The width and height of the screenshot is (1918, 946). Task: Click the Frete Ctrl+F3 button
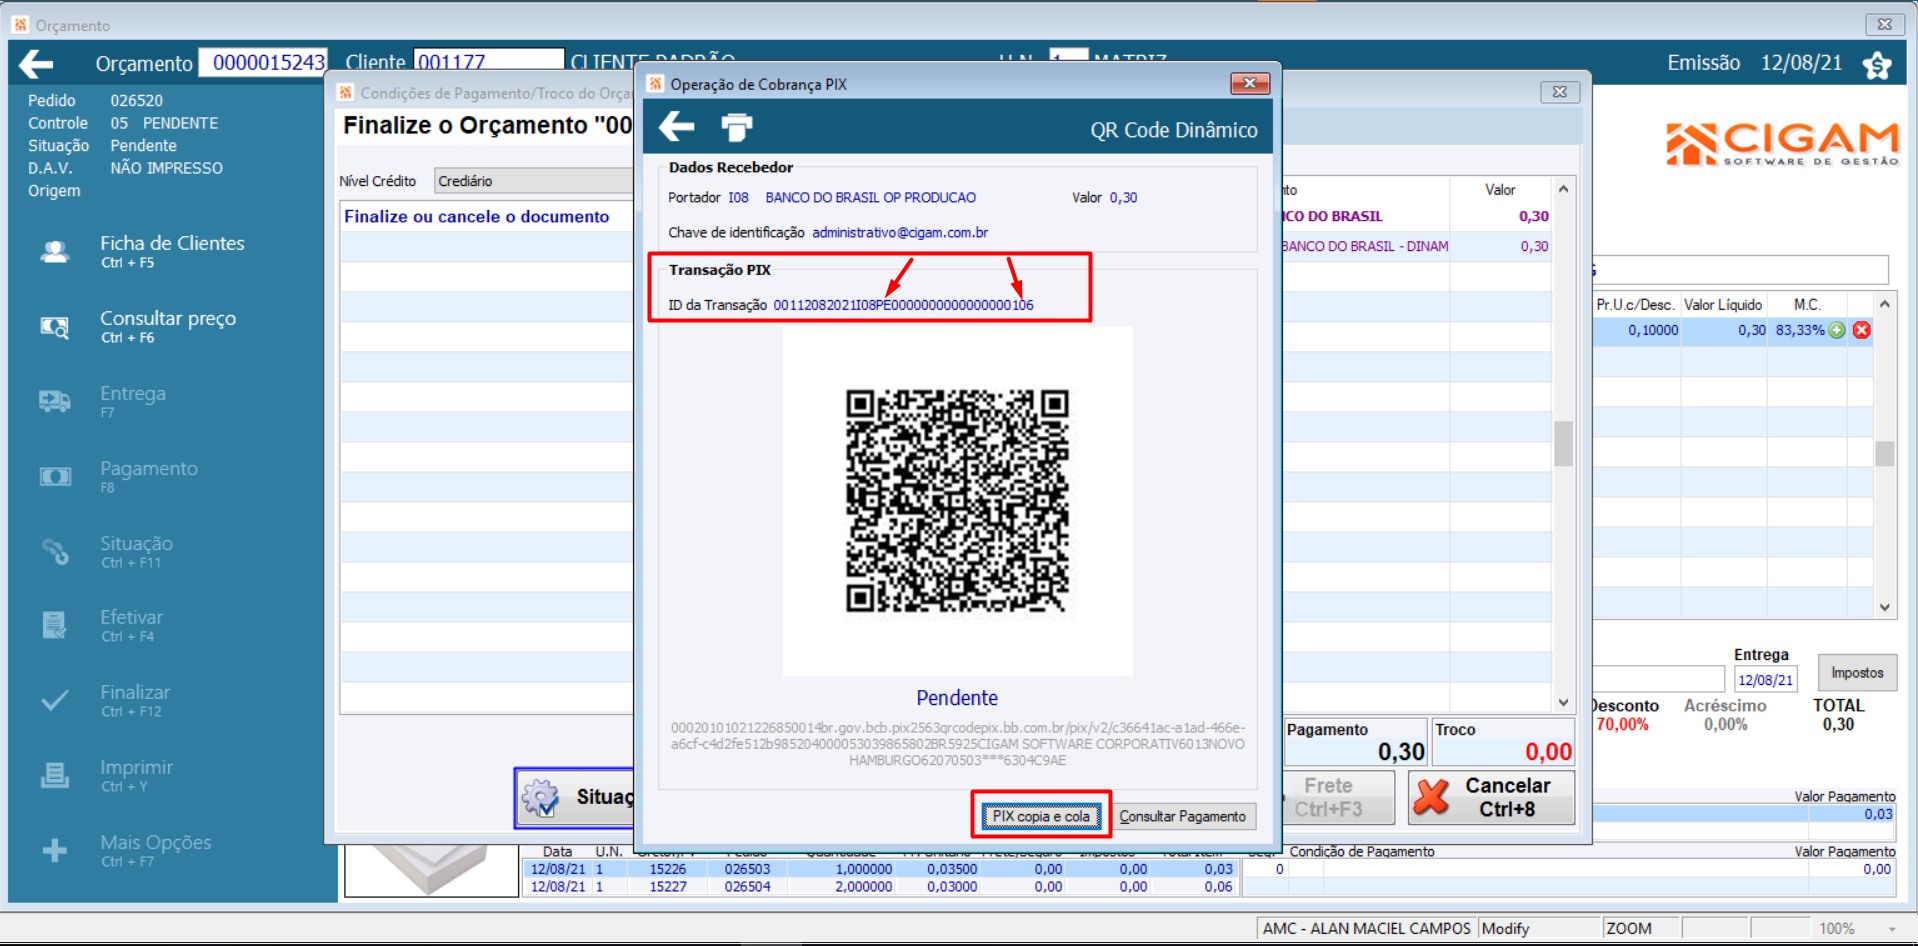(x=1338, y=797)
